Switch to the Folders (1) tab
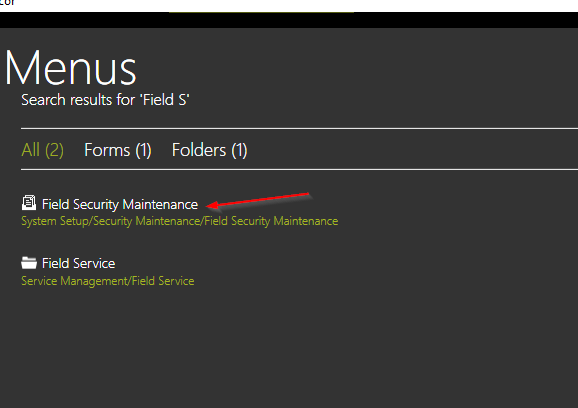The height and width of the screenshot is (408, 578). [209, 150]
